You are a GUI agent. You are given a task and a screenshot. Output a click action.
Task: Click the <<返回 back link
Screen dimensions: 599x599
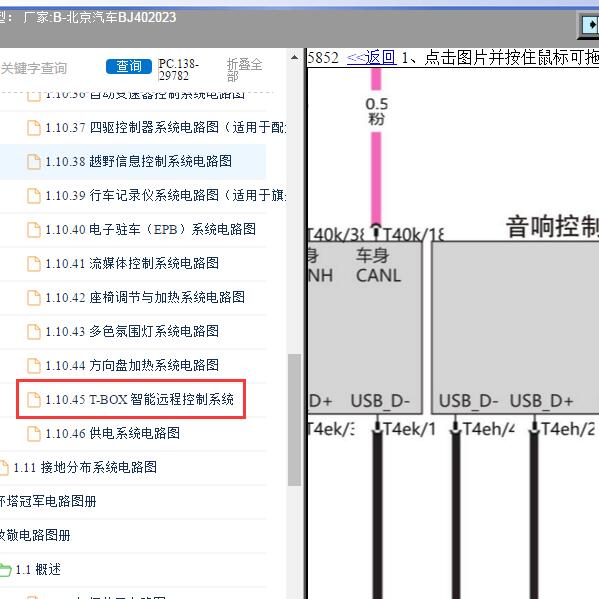tap(372, 58)
